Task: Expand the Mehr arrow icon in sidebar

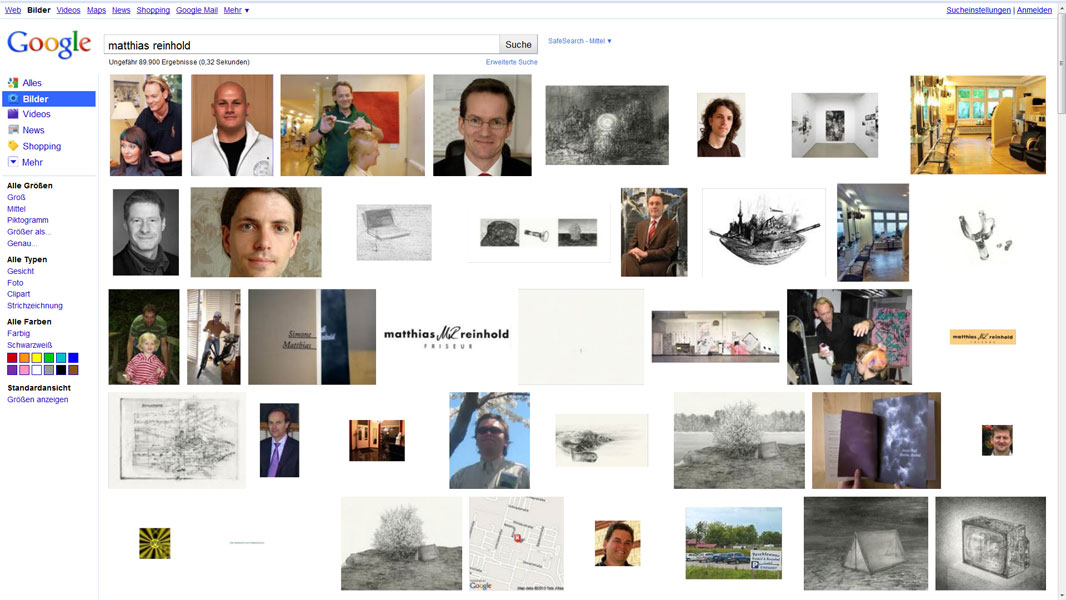Action: click(13, 162)
